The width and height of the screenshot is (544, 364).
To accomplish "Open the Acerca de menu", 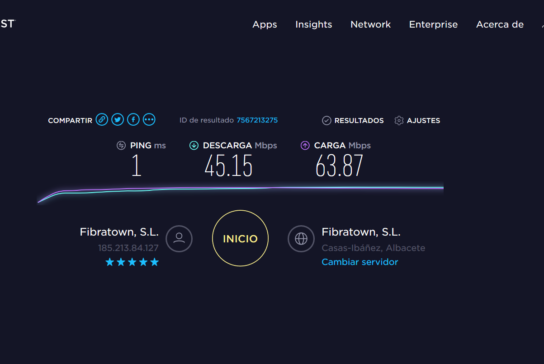I will (500, 25).
